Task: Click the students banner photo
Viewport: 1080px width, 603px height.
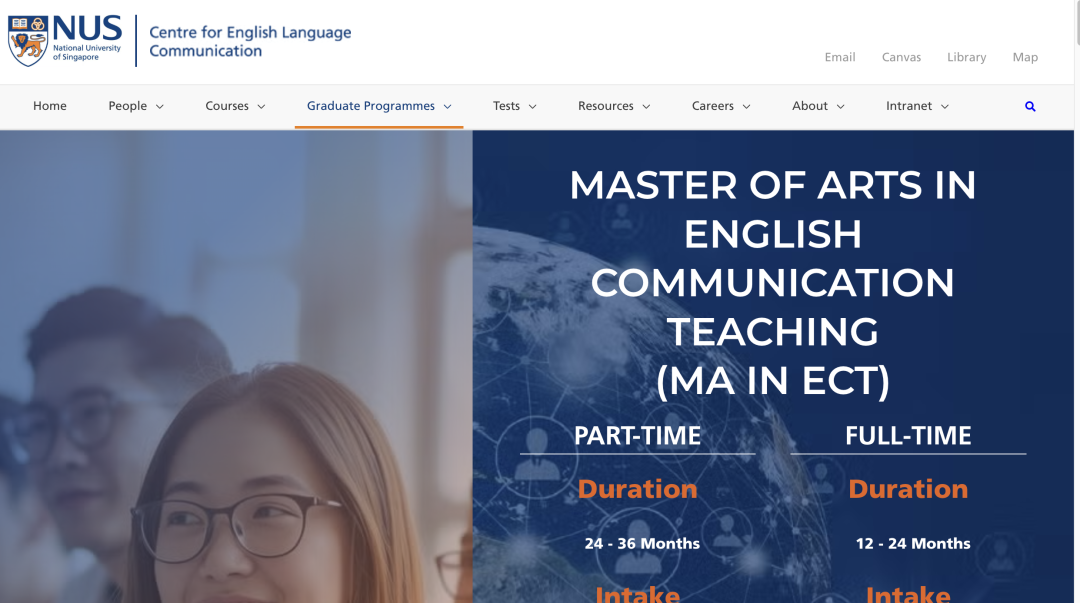Action: [236, 367]
